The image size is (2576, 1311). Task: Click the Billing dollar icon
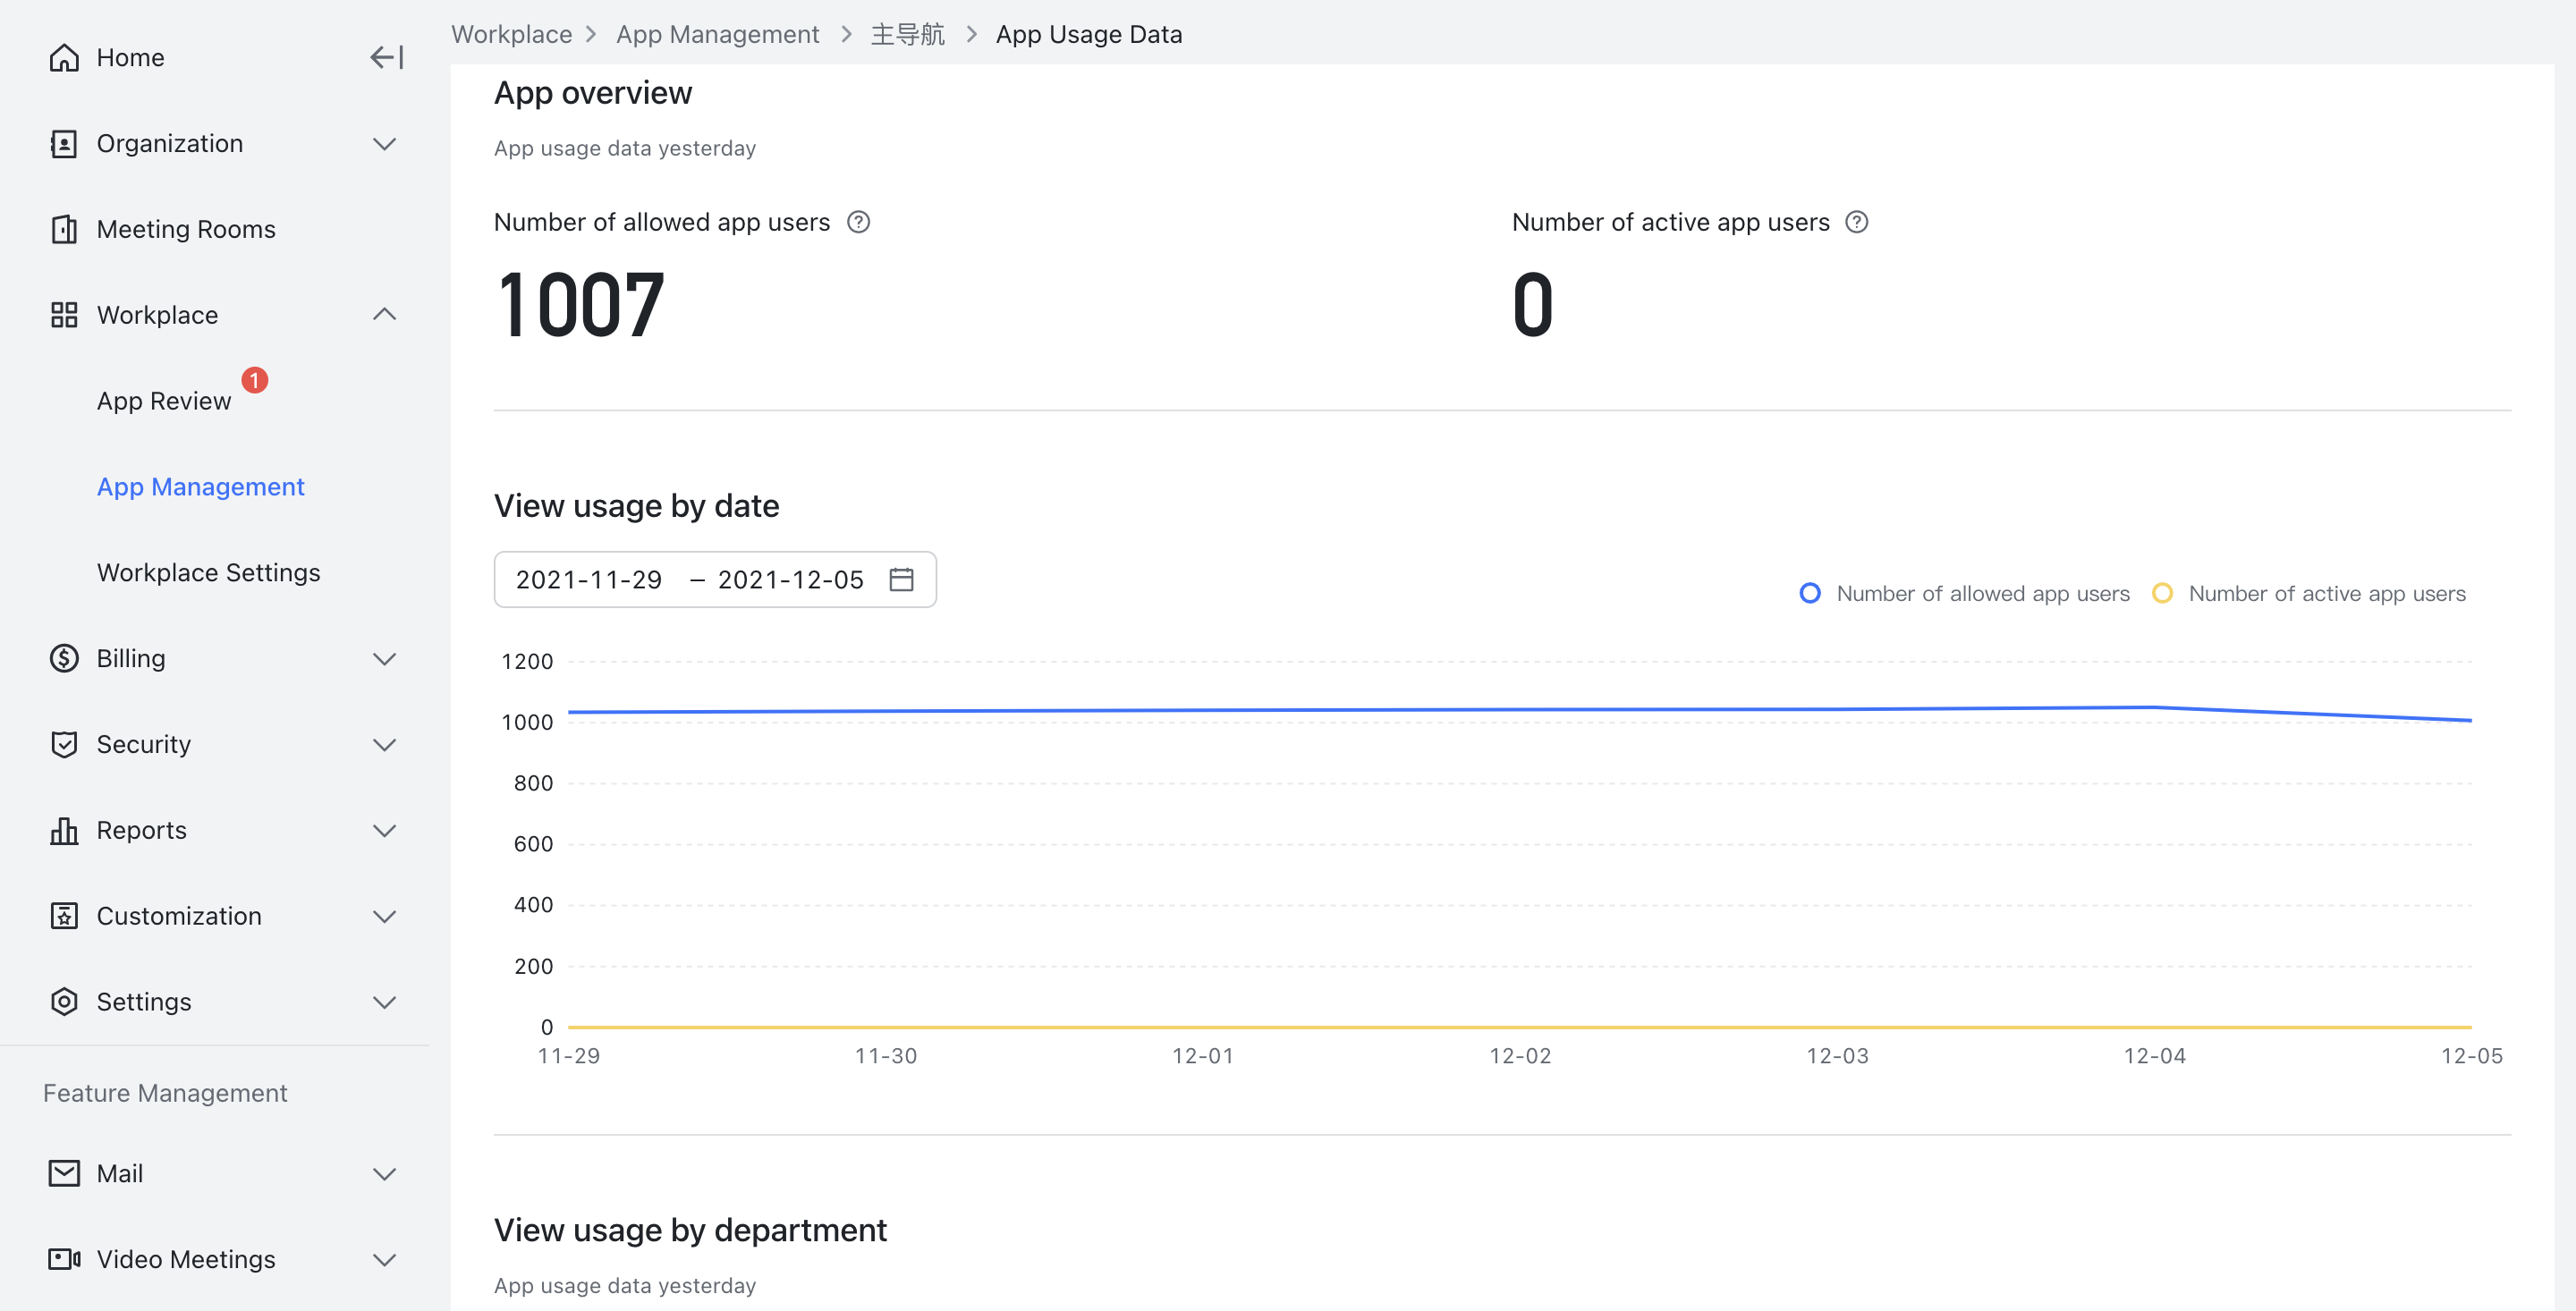[64, 659]
